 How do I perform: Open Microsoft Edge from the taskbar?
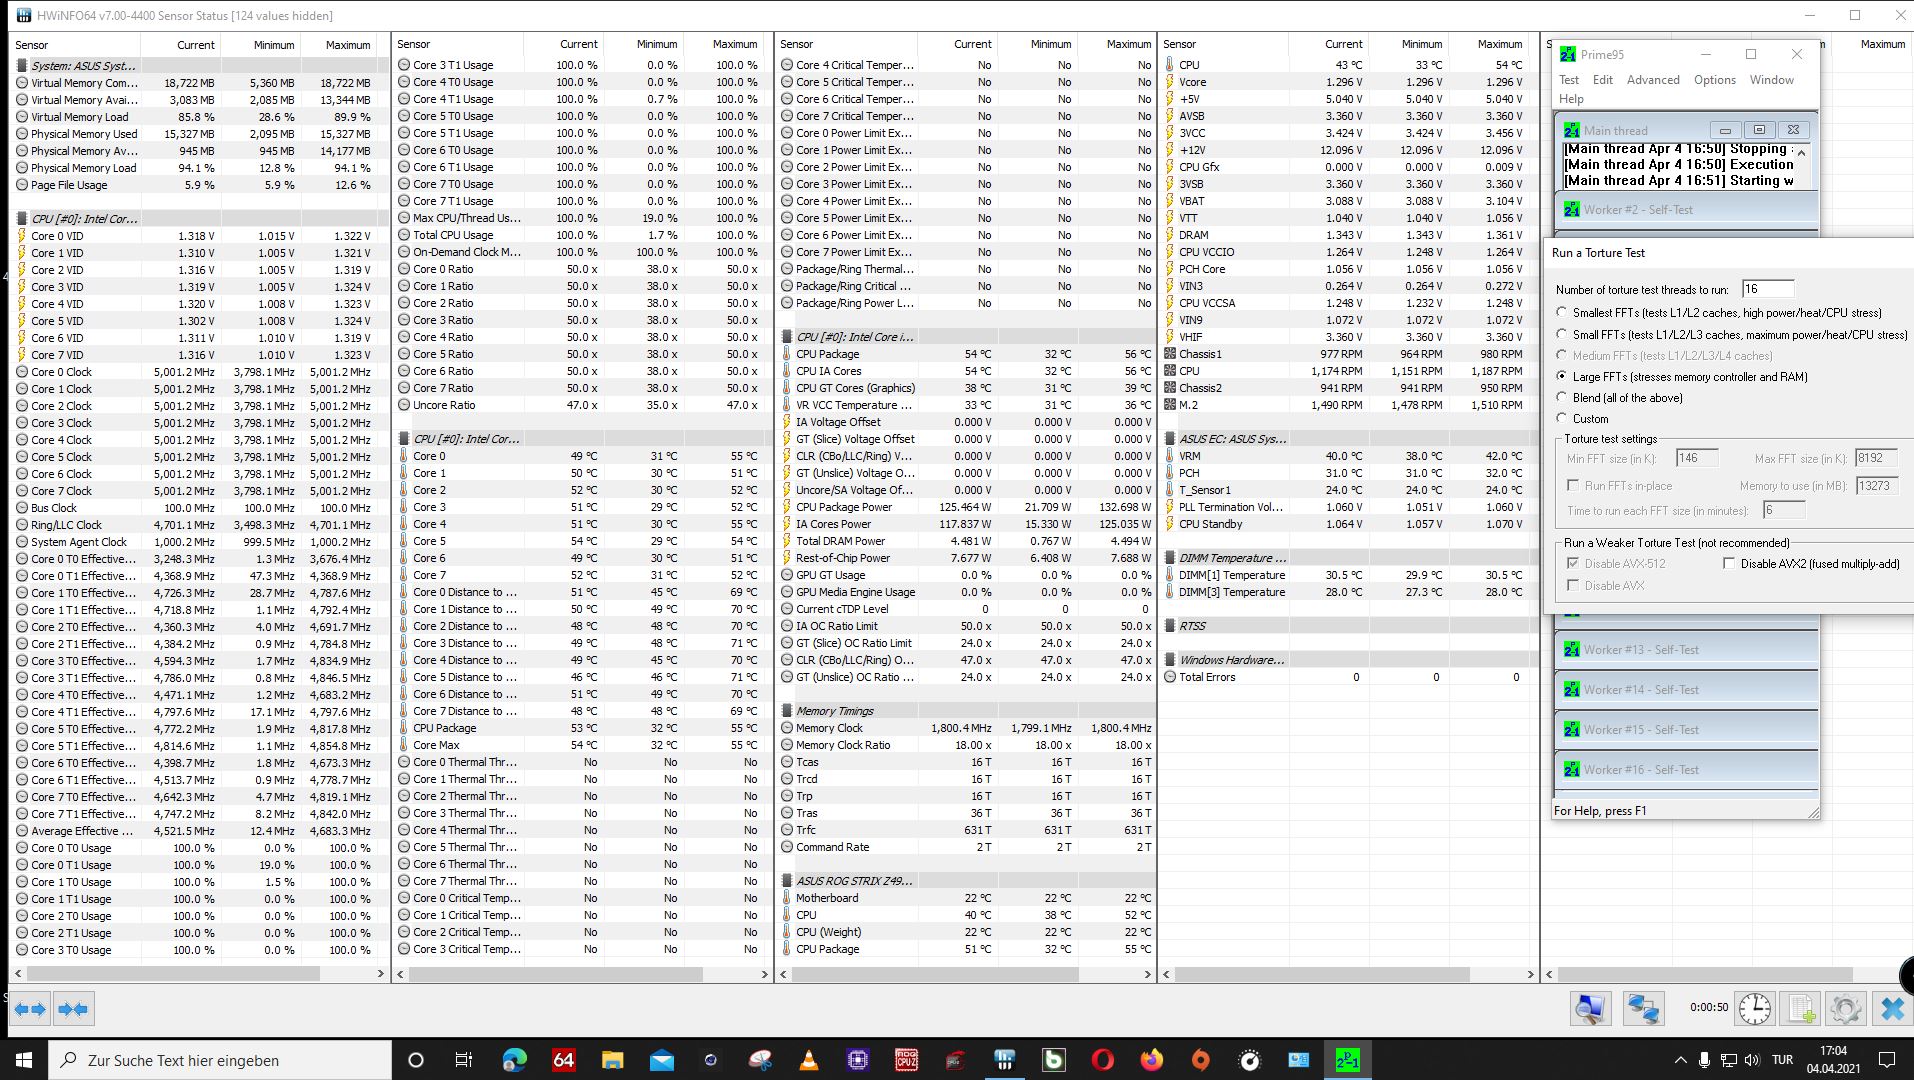point(514,1060)
